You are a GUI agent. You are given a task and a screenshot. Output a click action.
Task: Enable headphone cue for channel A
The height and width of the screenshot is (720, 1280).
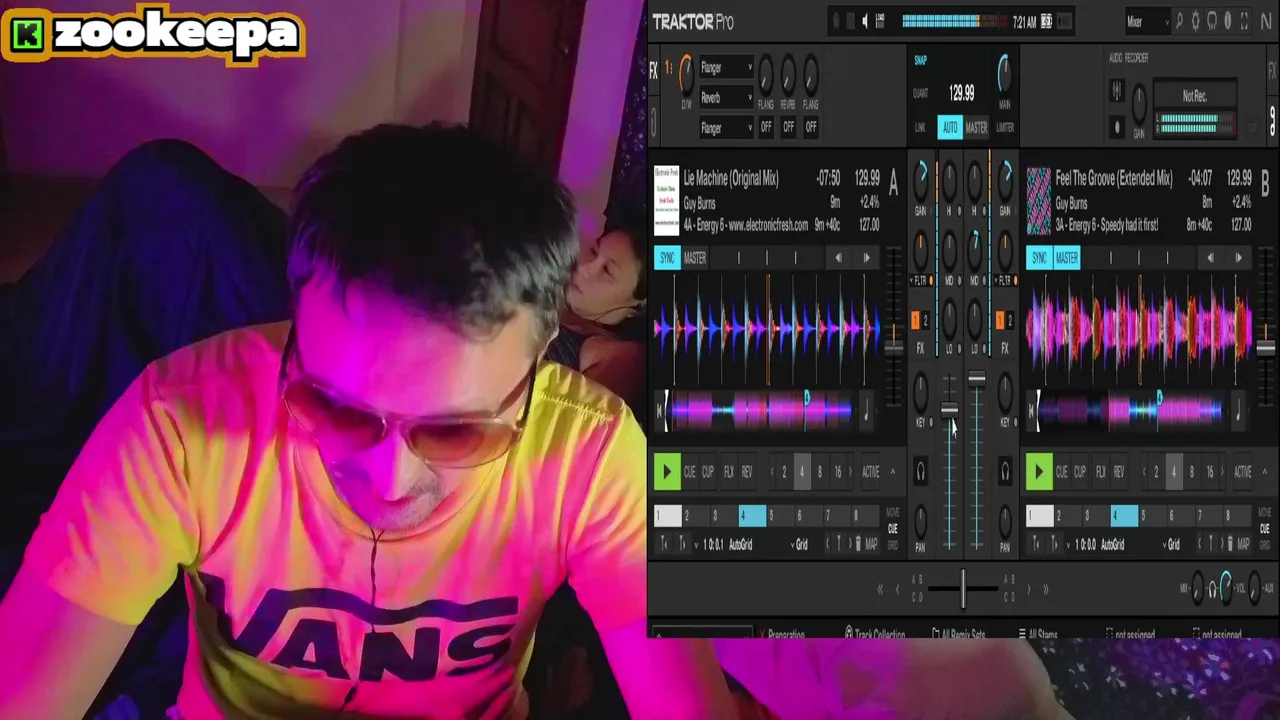pyautogui.click(x=920, y=472)
